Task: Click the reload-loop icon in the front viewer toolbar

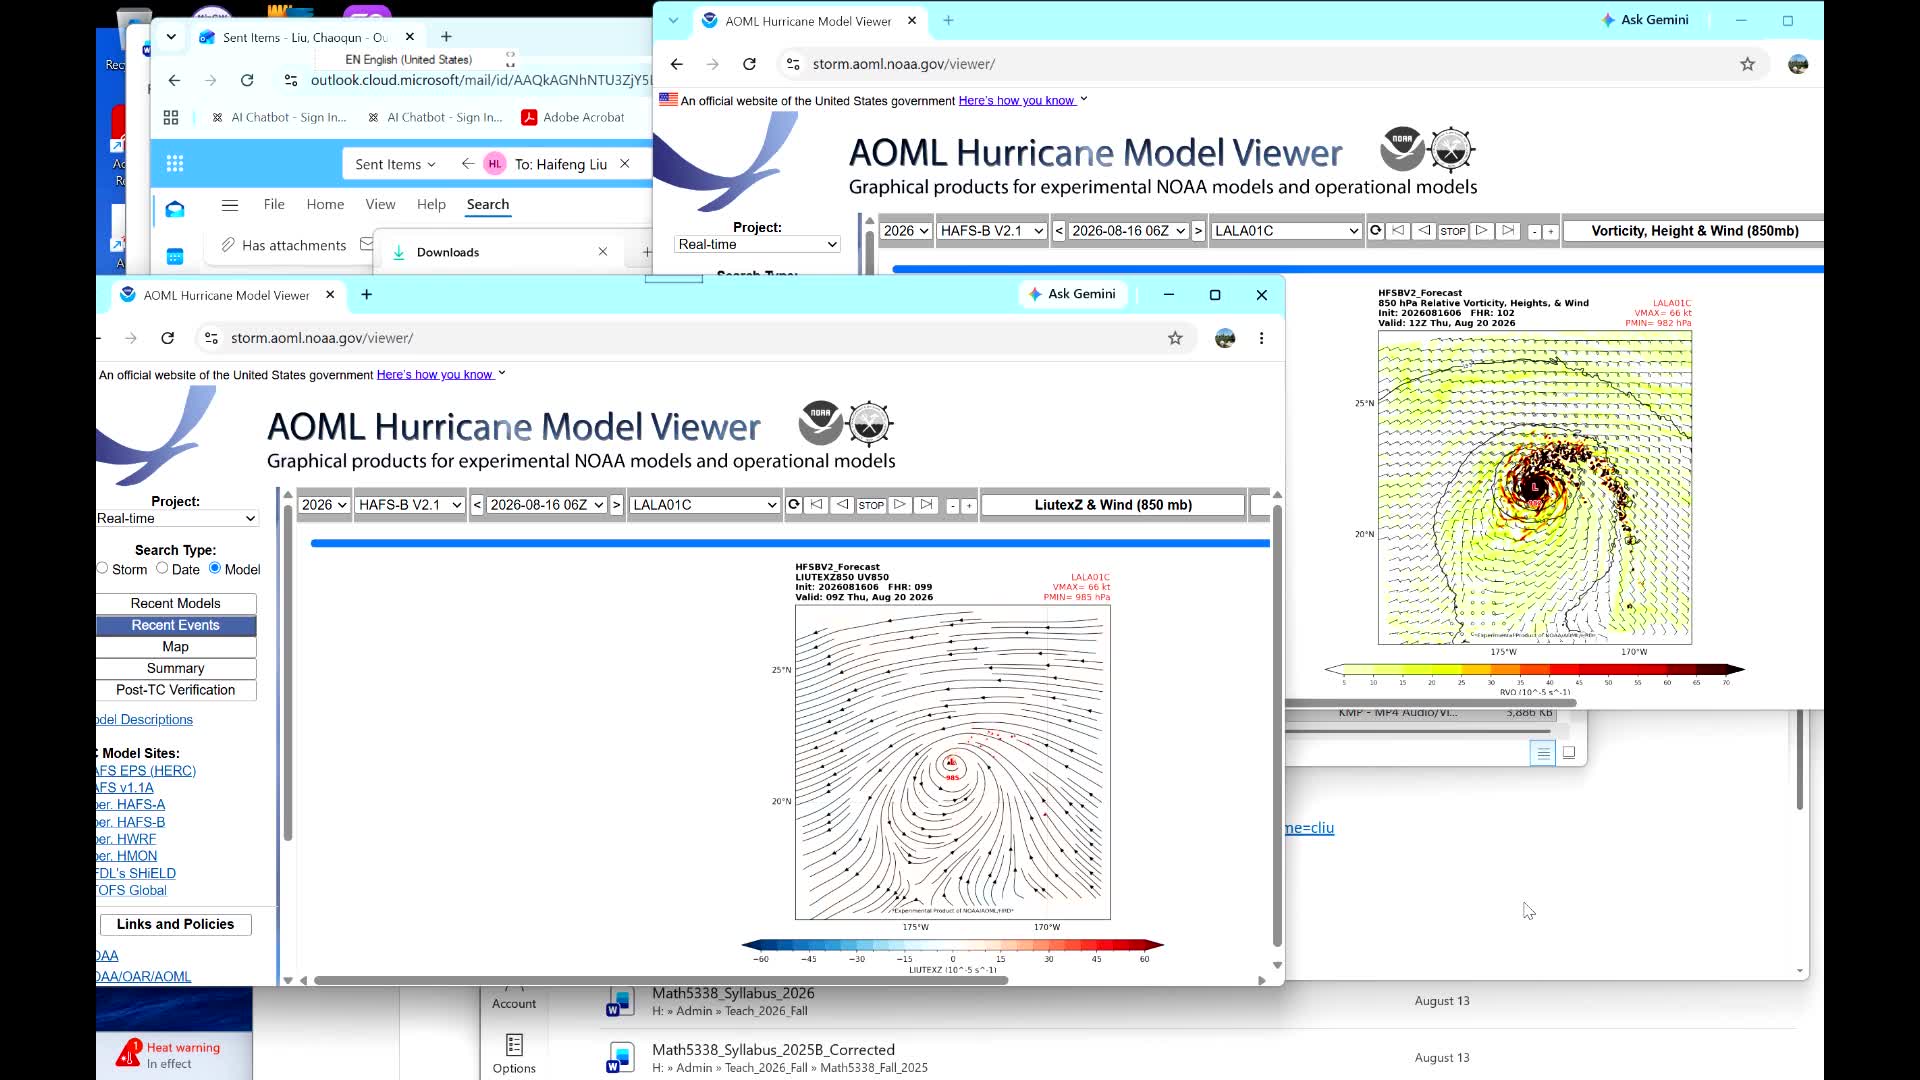Action: 794,505
